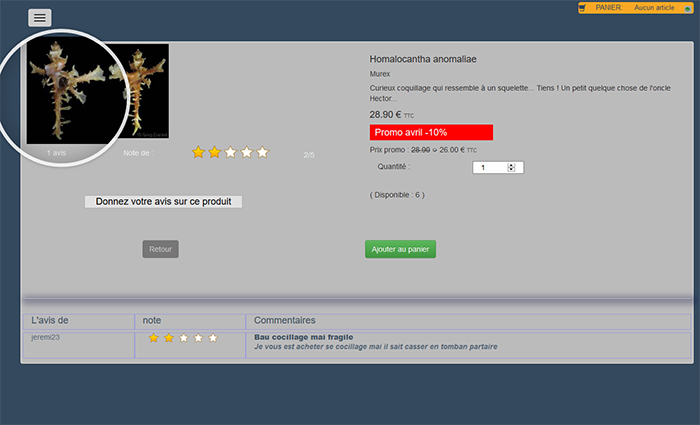Click the Disponible : 6 stock text
The height and width of the screenshot is (425, 700).
[397, 195]
